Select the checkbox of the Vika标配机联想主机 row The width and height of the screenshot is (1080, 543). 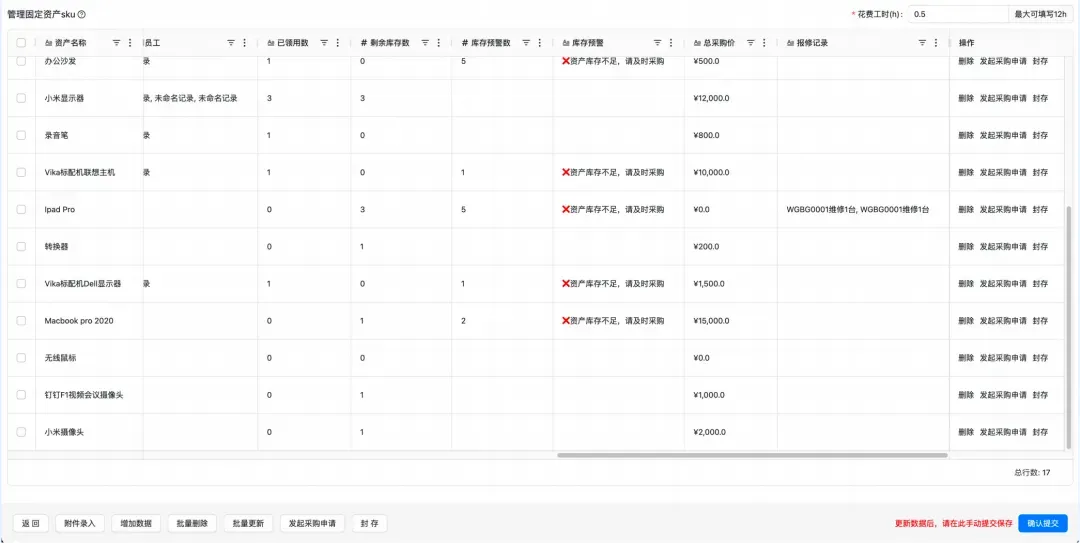pyautogui.click(x=21, y=172)
